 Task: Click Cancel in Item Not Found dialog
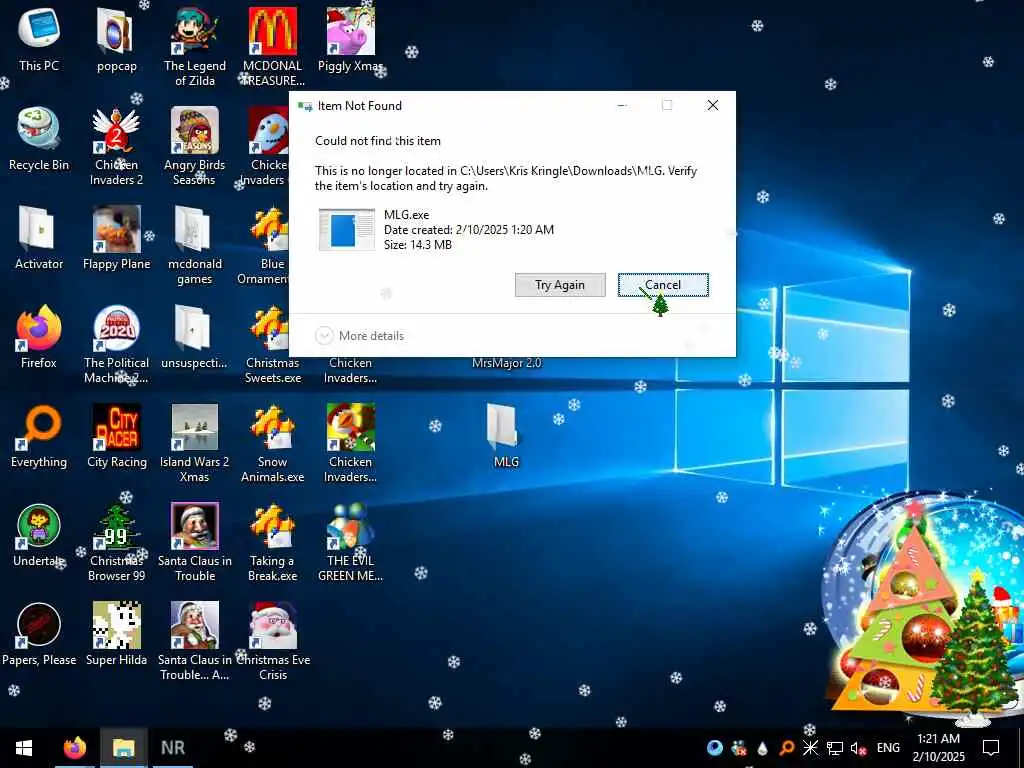click(x=663, y=285)
